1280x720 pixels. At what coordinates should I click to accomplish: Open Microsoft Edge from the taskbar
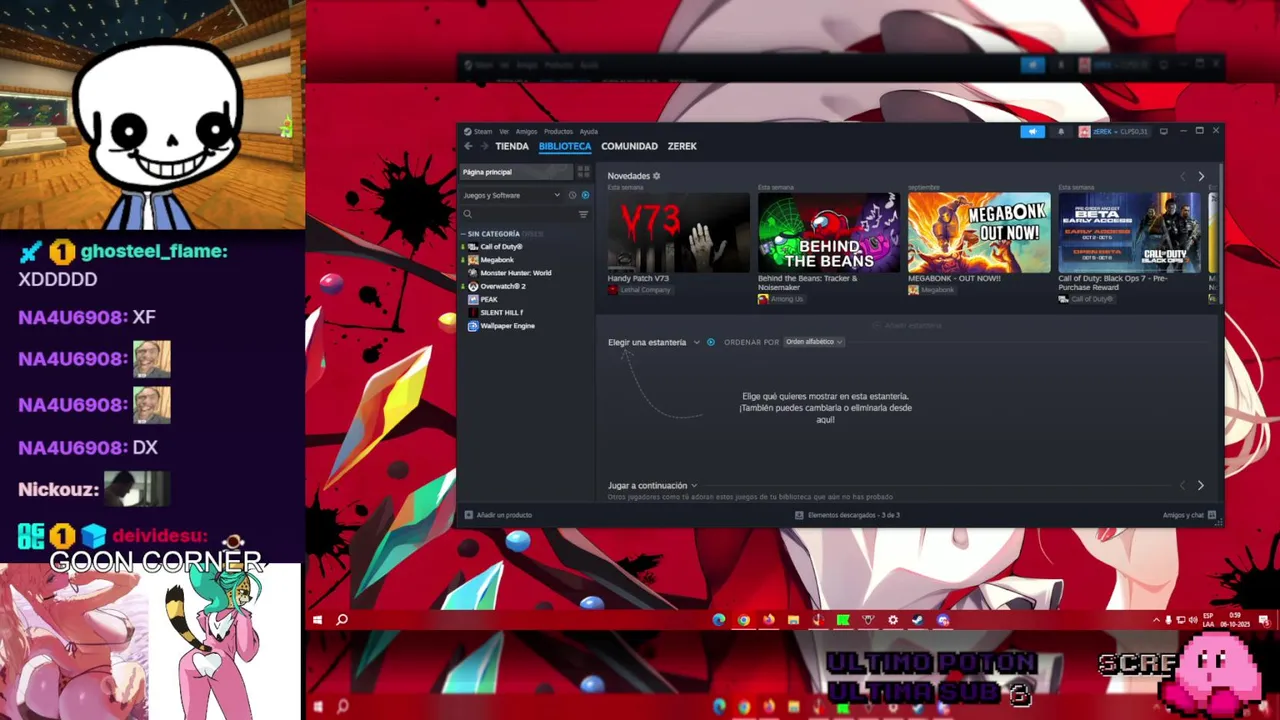[719, 620]
